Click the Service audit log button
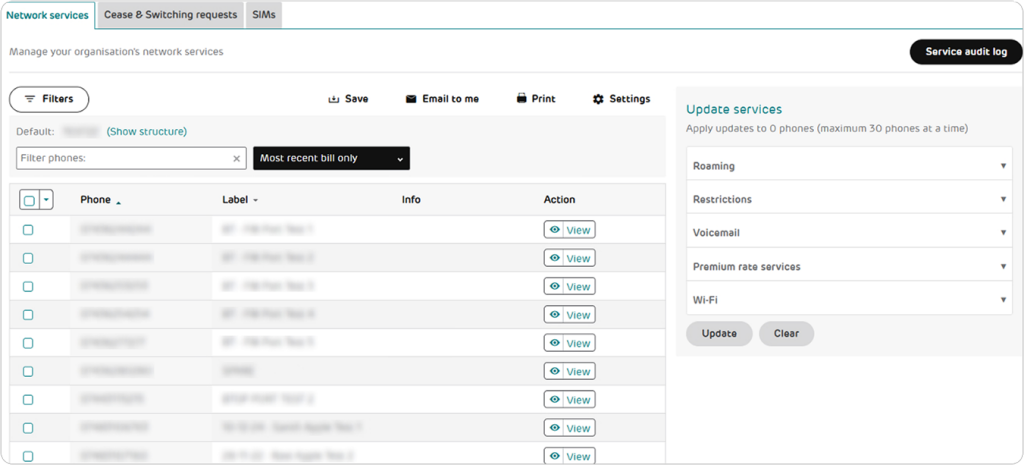The image size is (1024, 465). pos(965,52)
